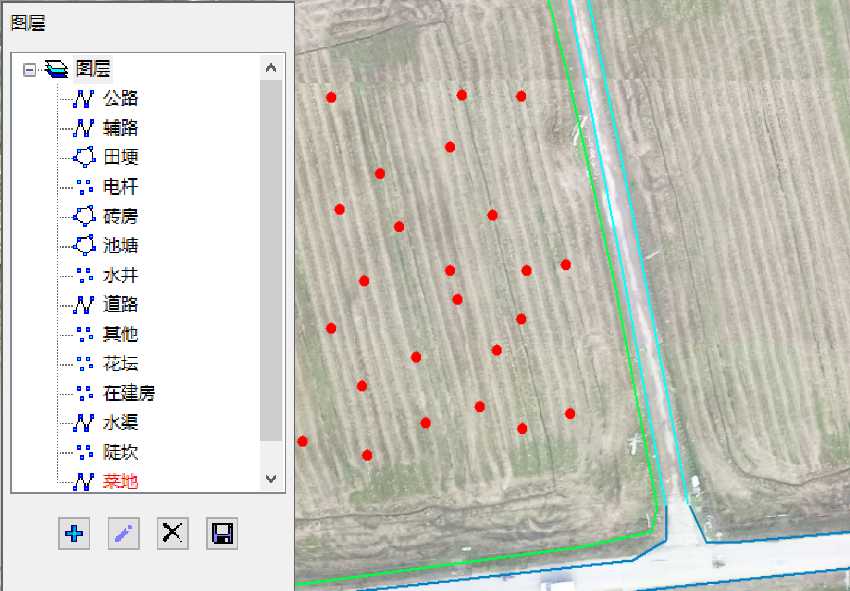Select the 道路 layer
Image resolution: width=850 pixels, height=591 pixels.
click(120, 304)
